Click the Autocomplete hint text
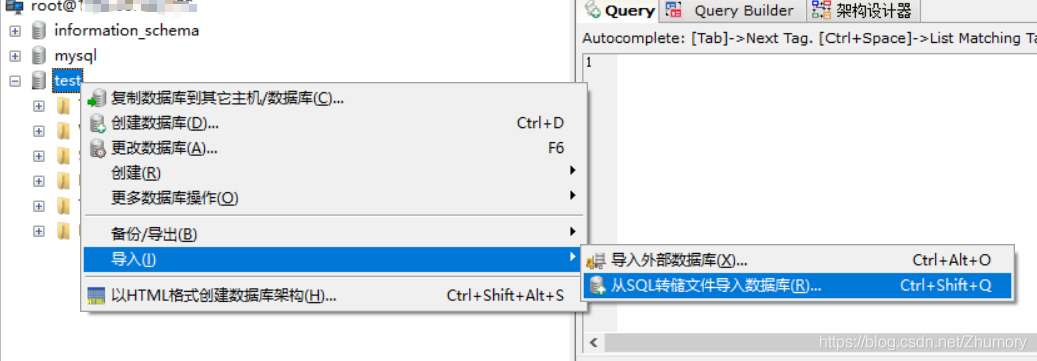This screenshot has height=361, width=1037. coord(809,38)
